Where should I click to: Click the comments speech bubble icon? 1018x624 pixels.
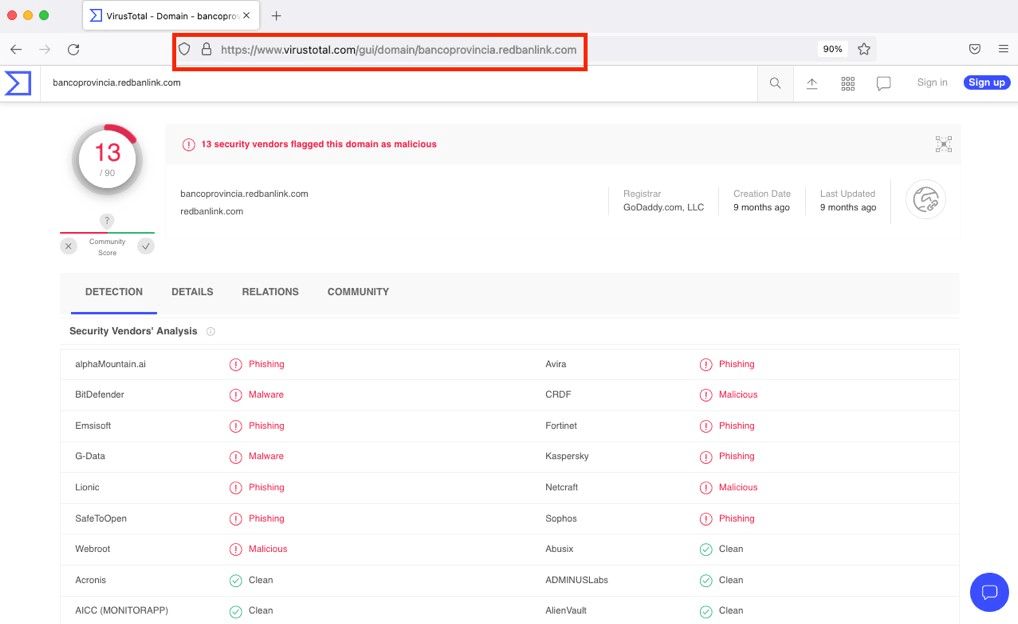884,83
